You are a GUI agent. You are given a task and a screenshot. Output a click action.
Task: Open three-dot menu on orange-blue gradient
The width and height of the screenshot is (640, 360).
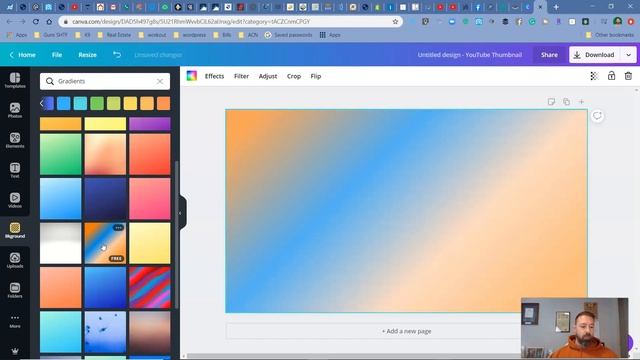[x=118, y=228]
